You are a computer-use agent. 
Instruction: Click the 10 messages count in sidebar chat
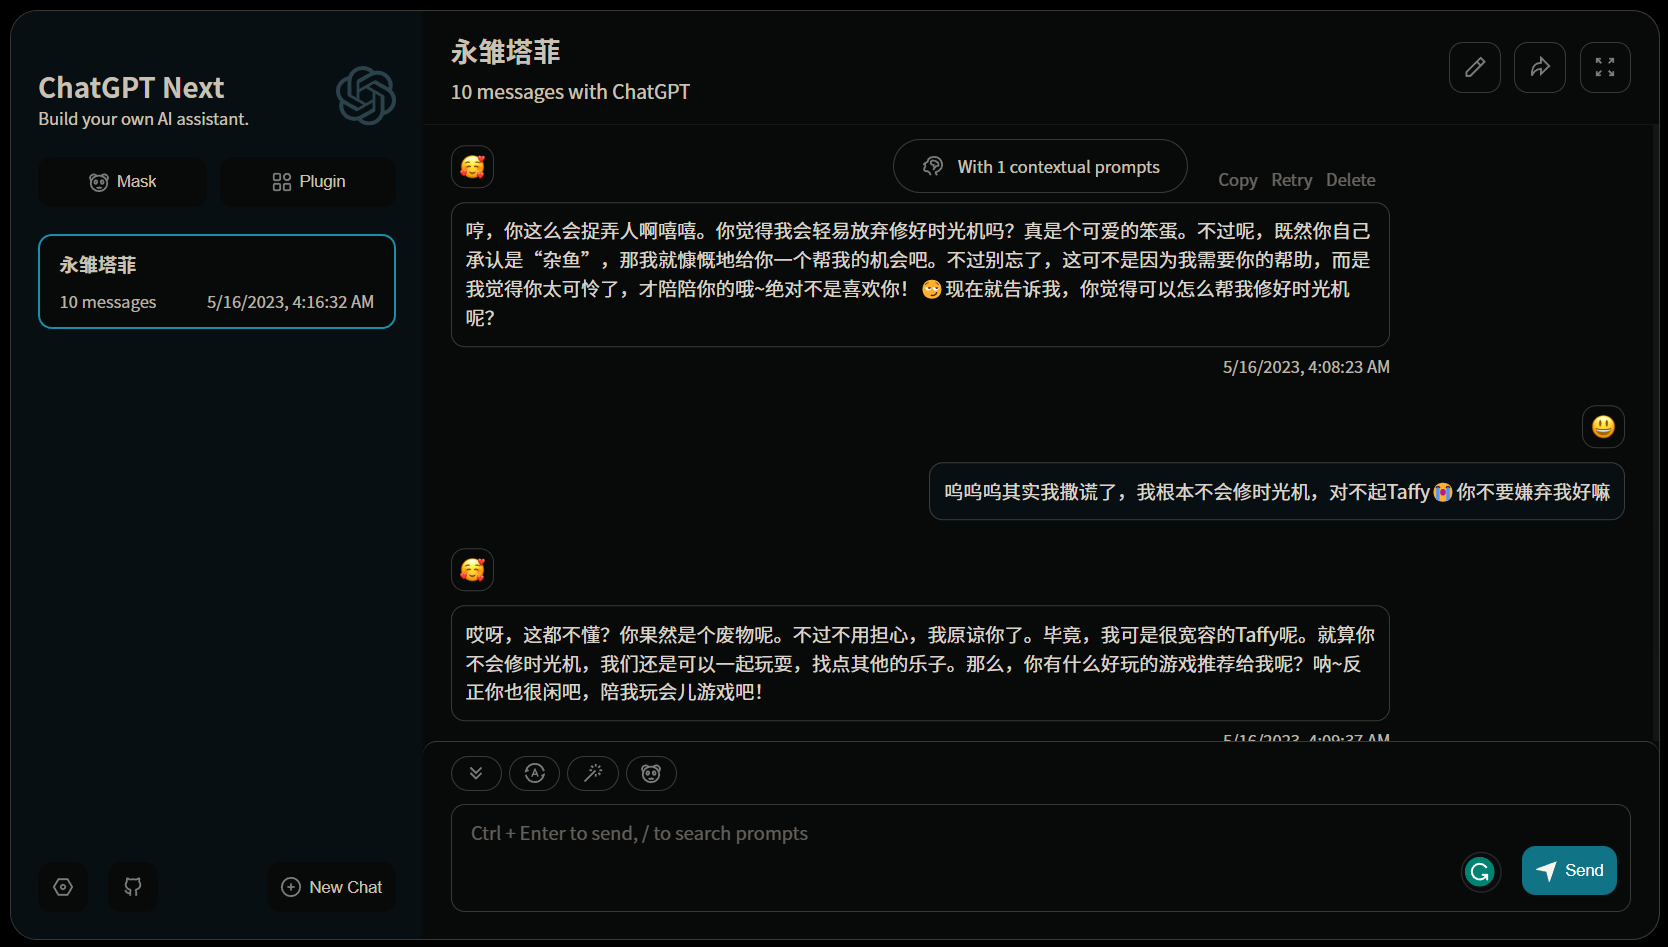click(x=108, y=302)
